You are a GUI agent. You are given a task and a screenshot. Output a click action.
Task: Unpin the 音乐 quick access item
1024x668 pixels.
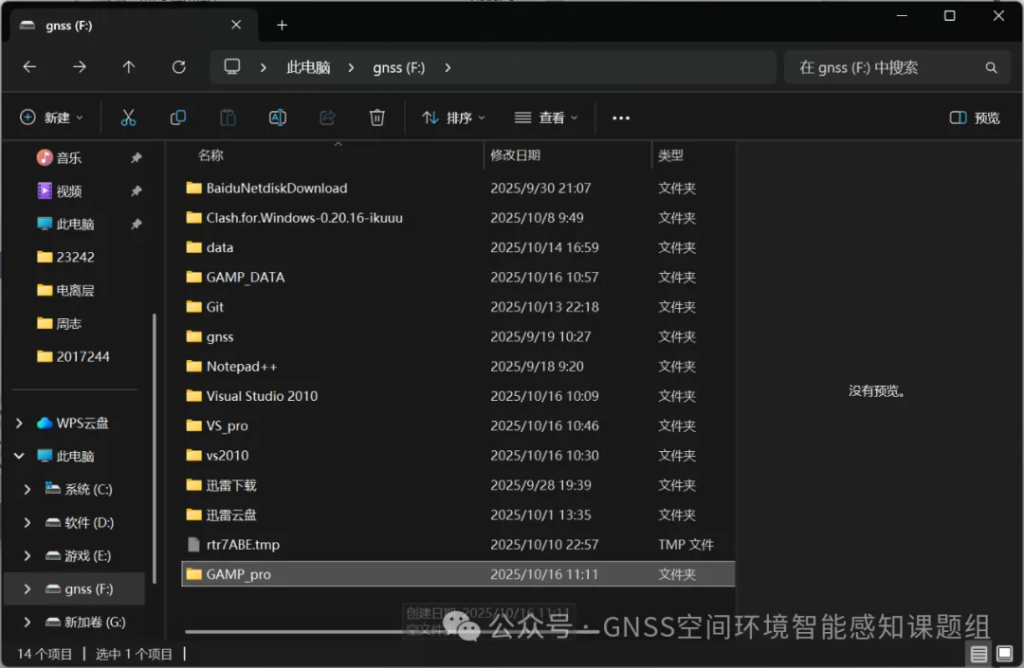point(136,158)
